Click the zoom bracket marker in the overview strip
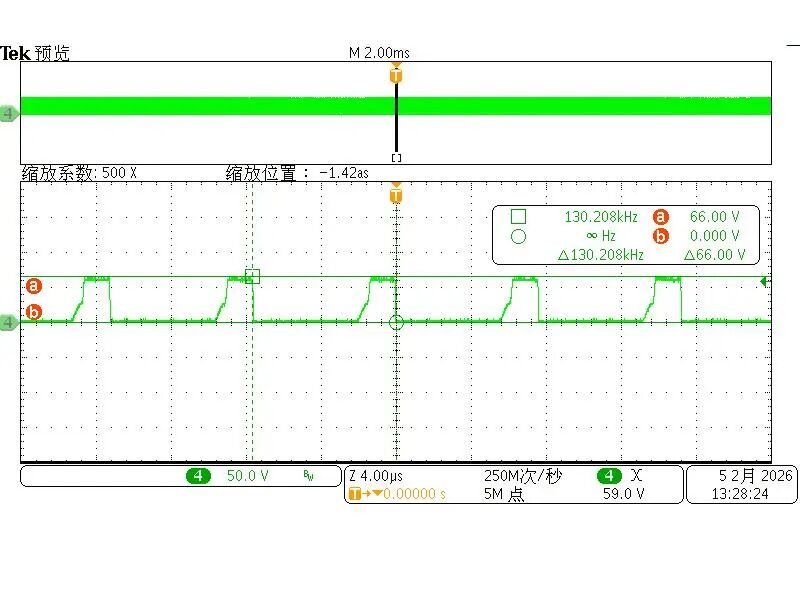 pos(396,158)
